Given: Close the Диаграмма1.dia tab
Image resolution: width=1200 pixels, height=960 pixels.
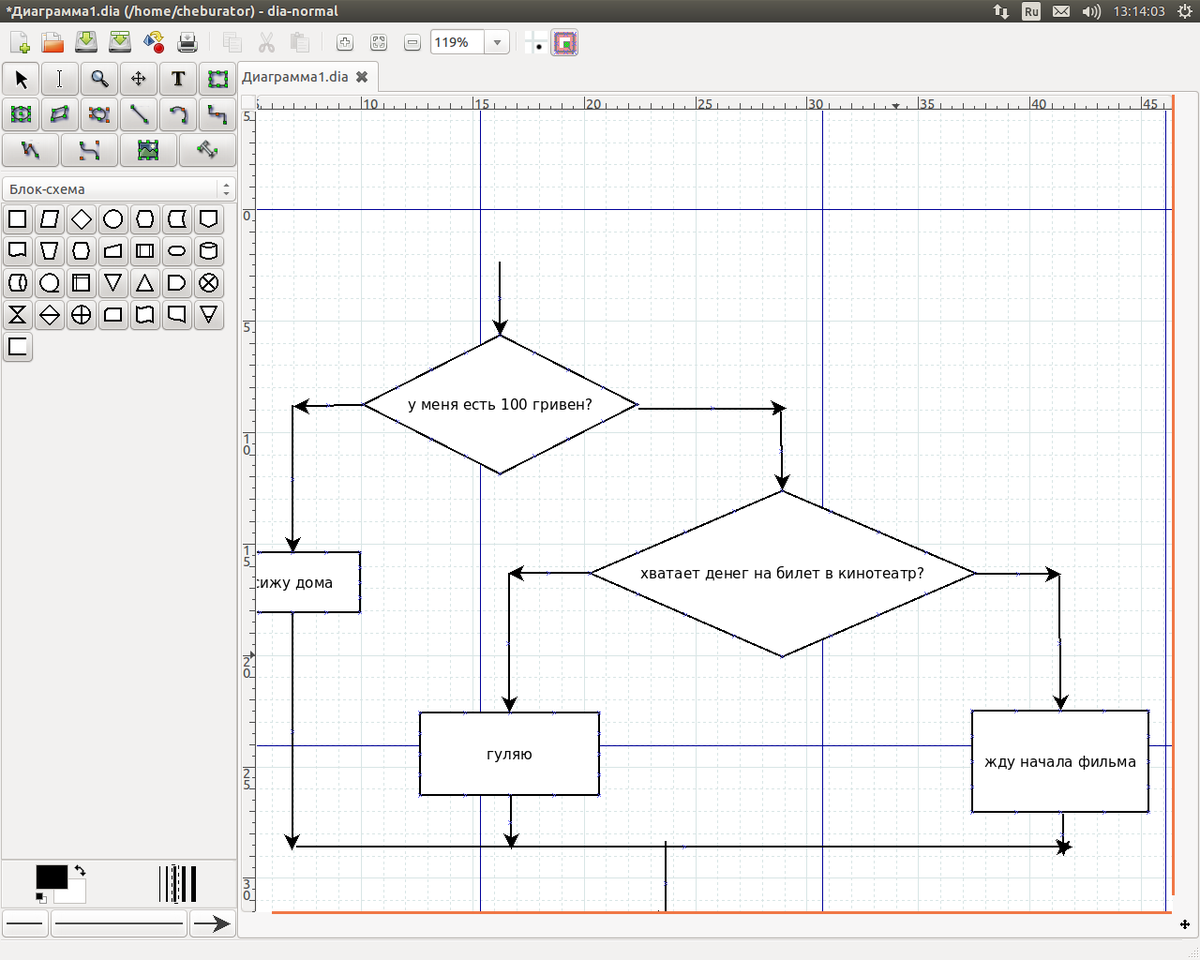Looking at the screenshot, I should point(362,76).
